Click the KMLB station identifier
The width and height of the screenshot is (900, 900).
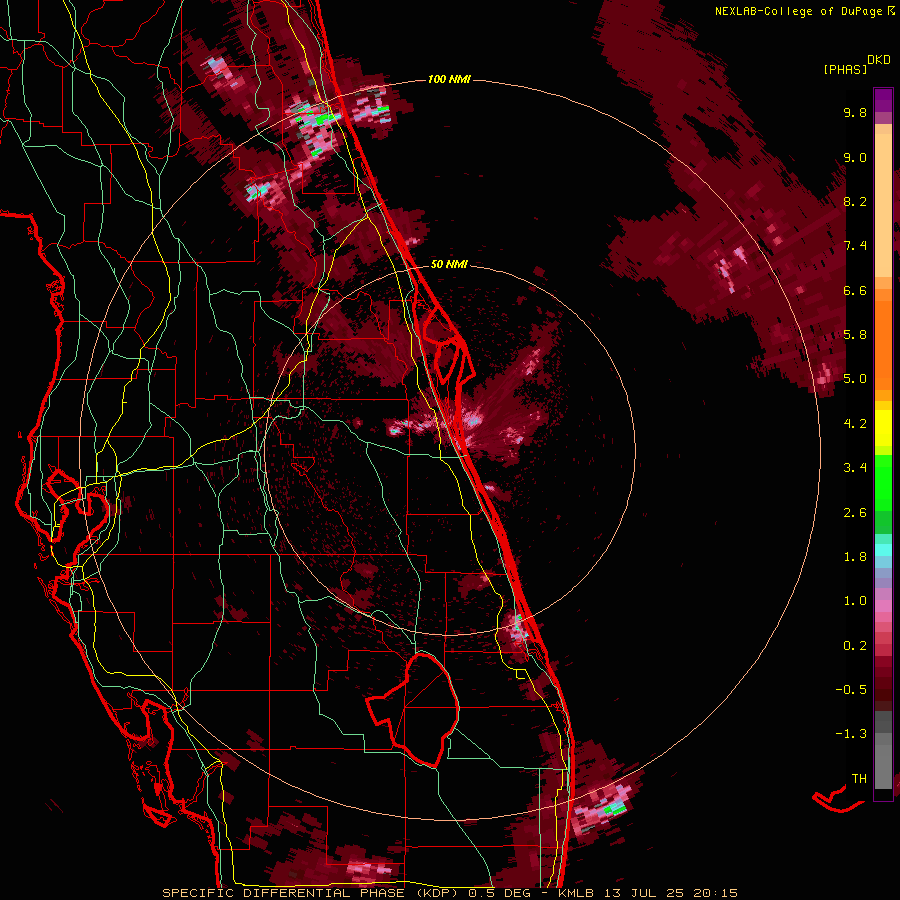pyautogui.click(x=576, y=893)
